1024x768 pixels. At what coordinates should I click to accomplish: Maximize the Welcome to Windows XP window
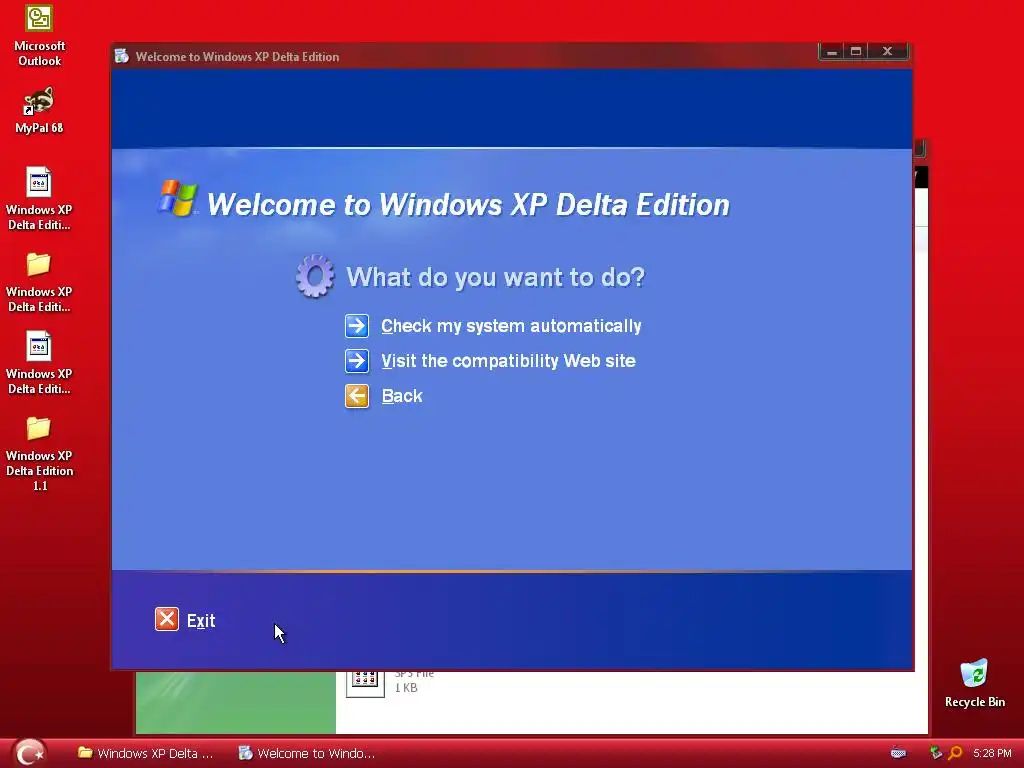coord(856,52)
